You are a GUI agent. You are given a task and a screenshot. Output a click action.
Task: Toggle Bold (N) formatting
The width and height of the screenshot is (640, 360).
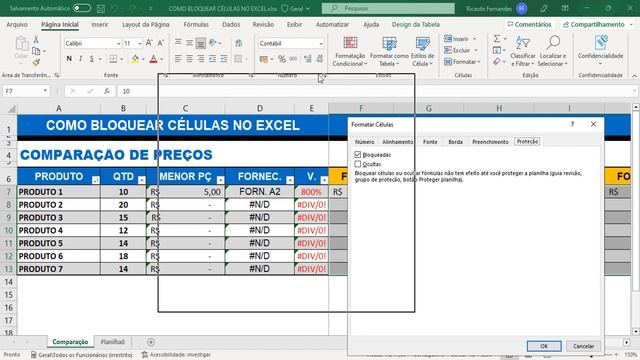click(x=69, y=59)
